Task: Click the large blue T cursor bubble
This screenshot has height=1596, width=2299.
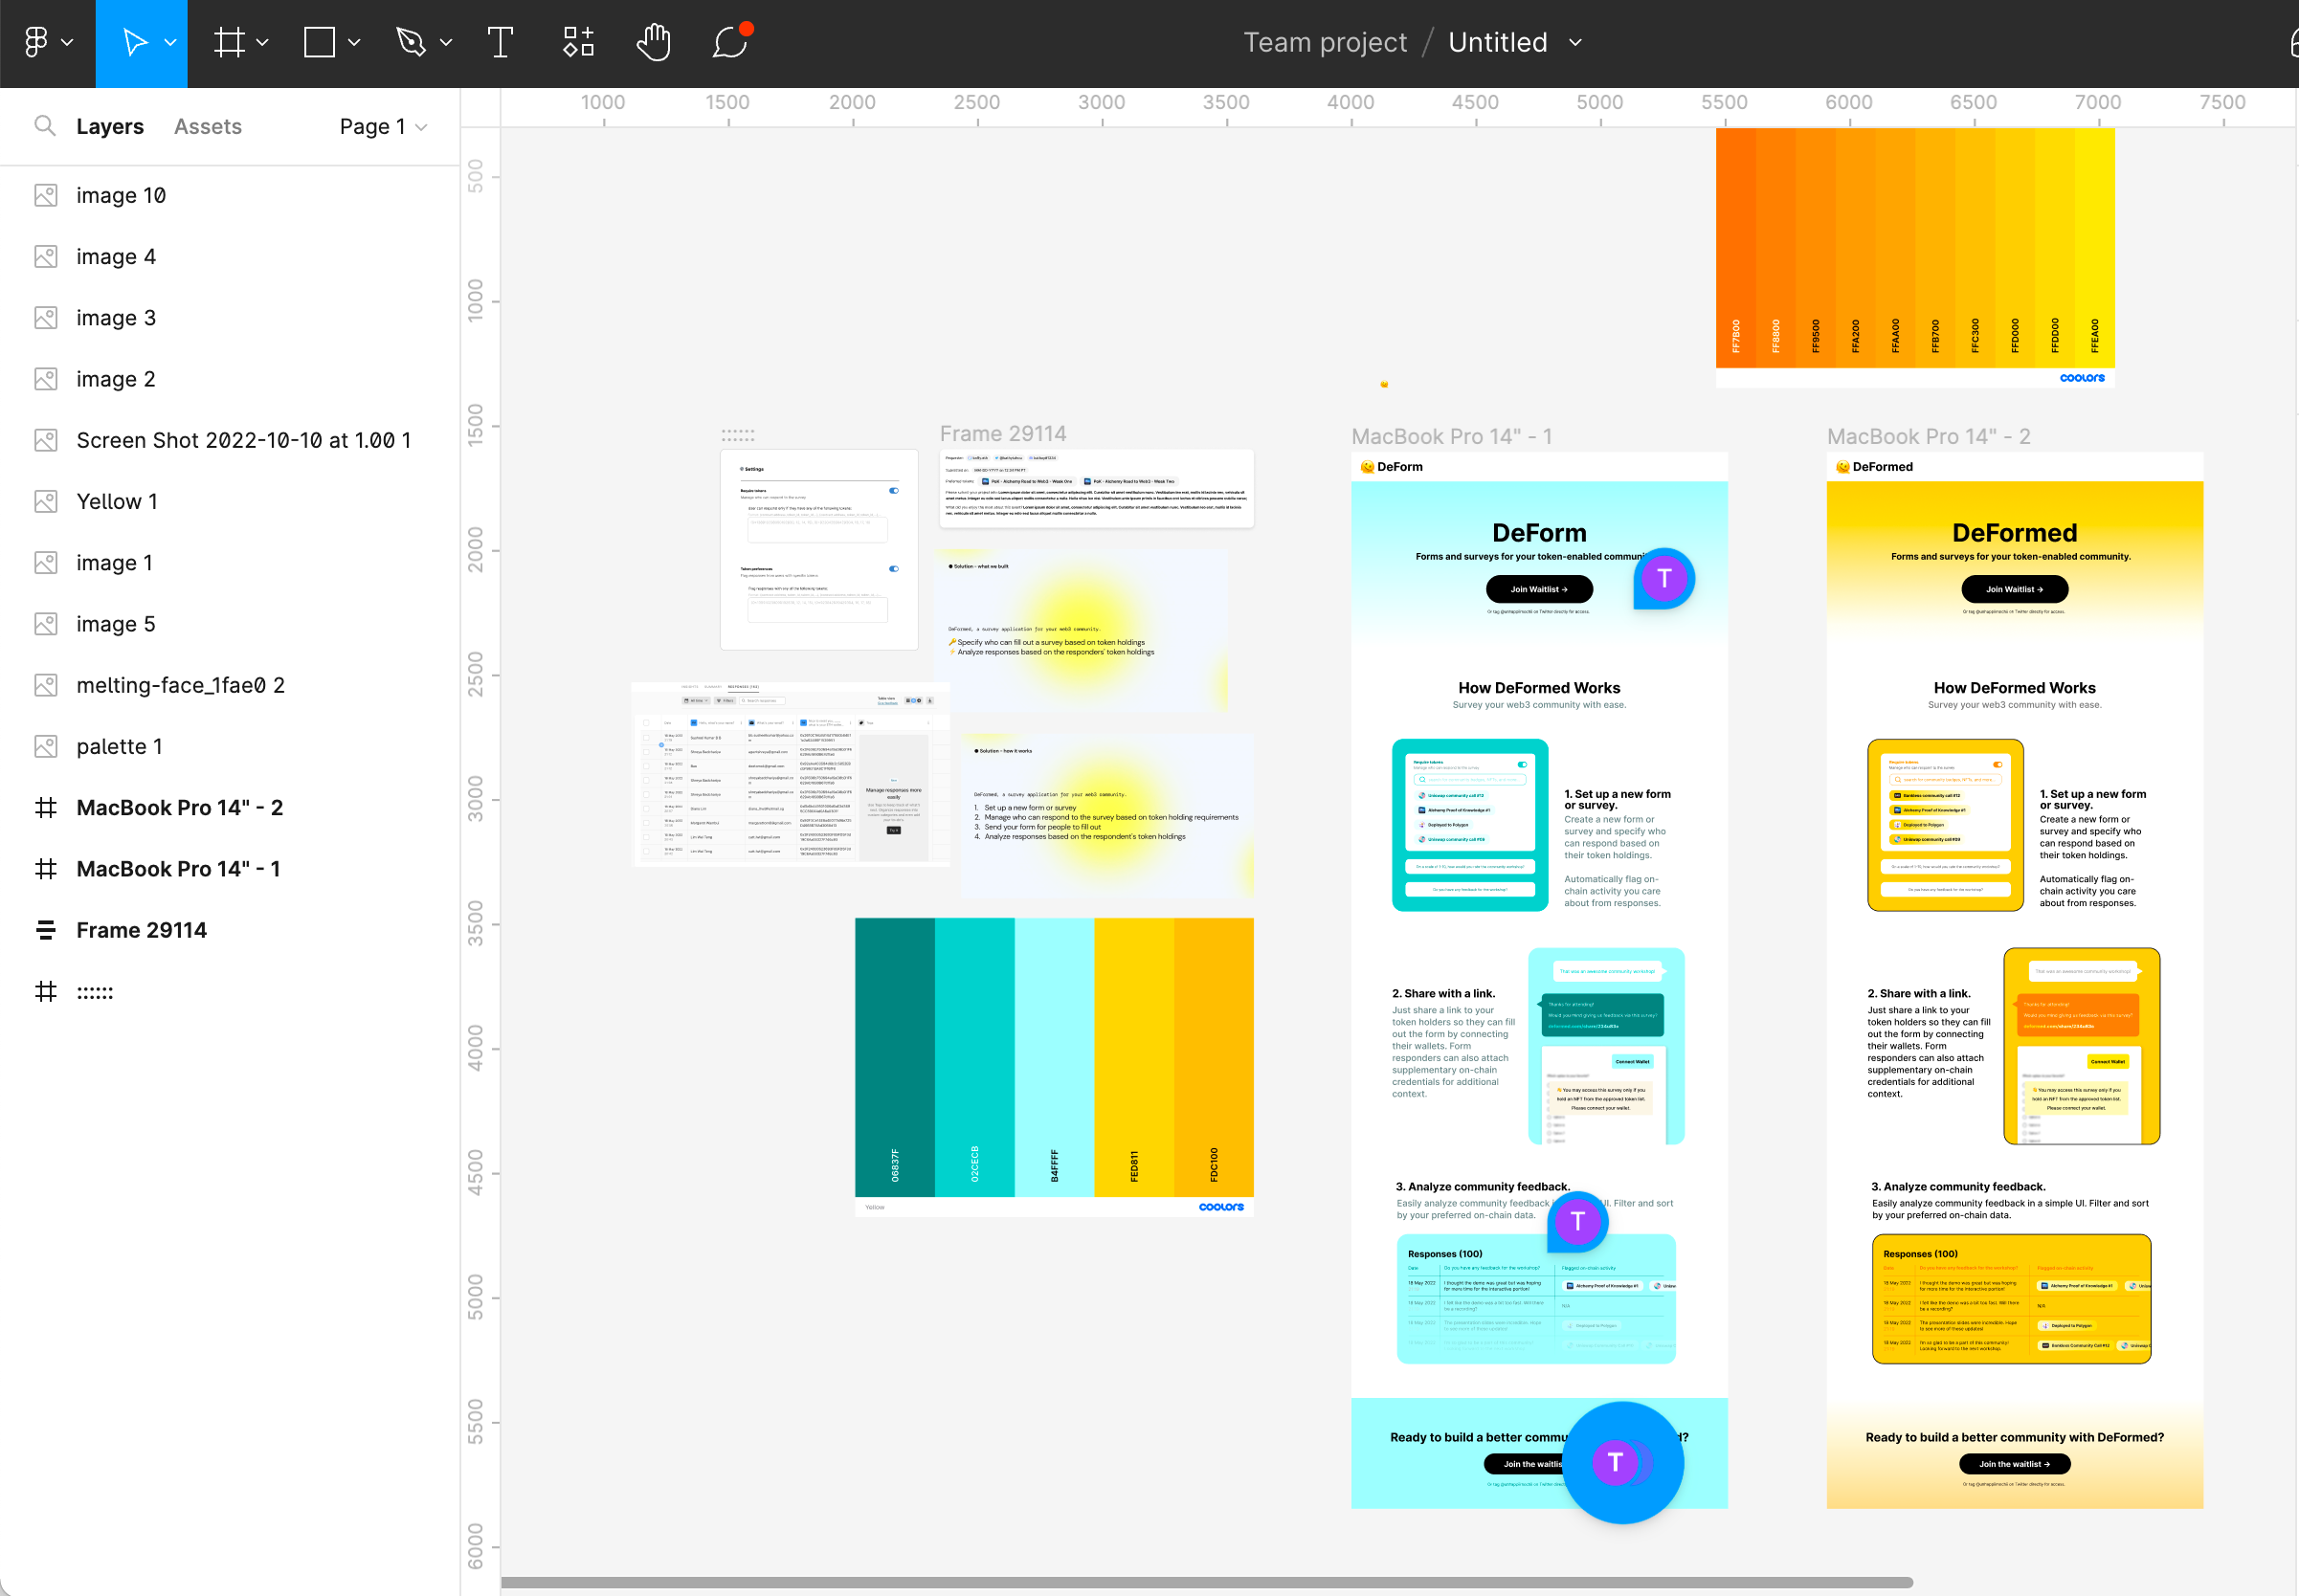Action: [1623, 1462]
